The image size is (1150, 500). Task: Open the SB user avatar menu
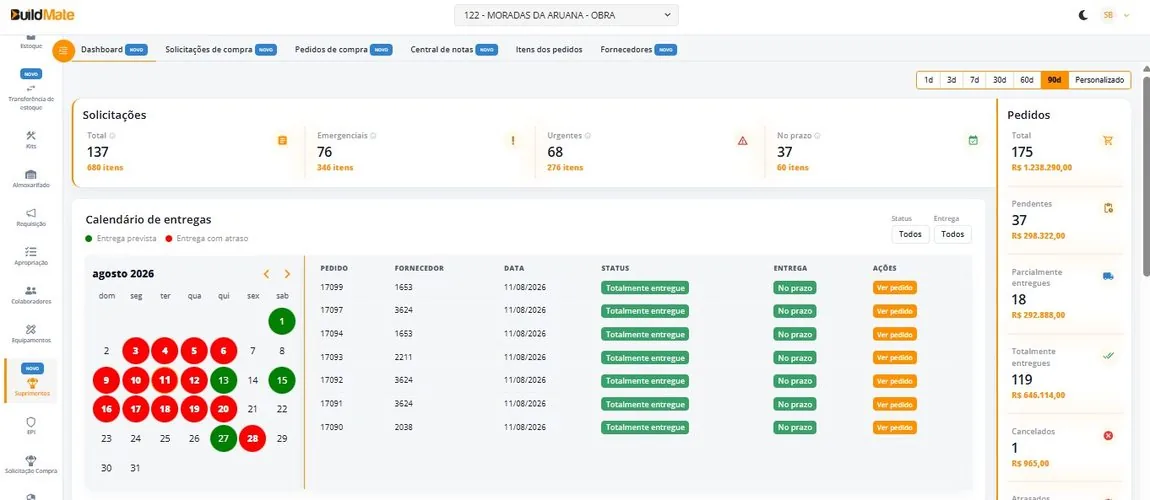coord(1107,15)
